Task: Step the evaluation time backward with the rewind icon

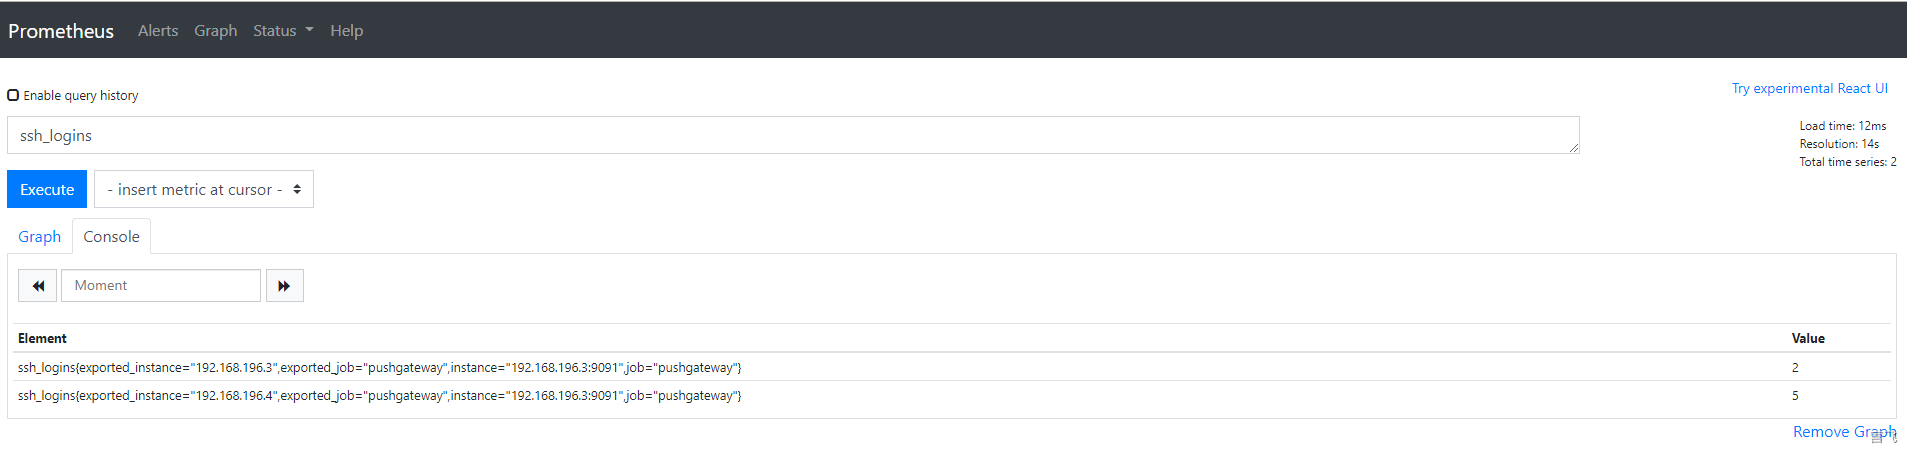Action: [38, 286]
